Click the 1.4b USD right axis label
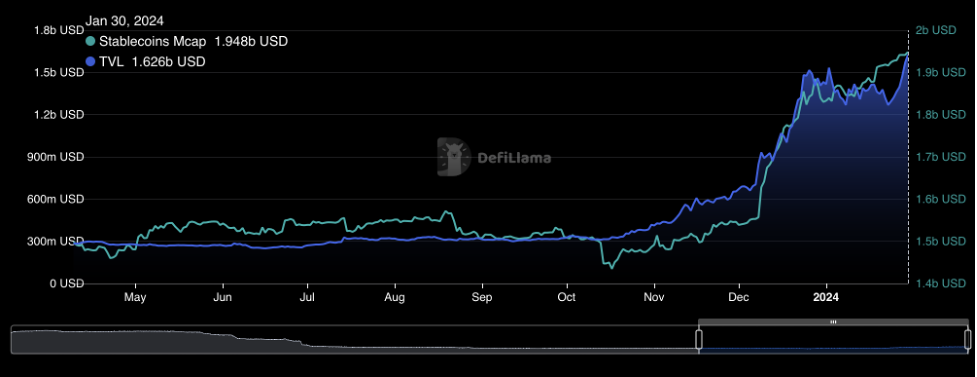The height and width of the screenshot is (377, 977). pyautogui.click(x=940, y=284)
